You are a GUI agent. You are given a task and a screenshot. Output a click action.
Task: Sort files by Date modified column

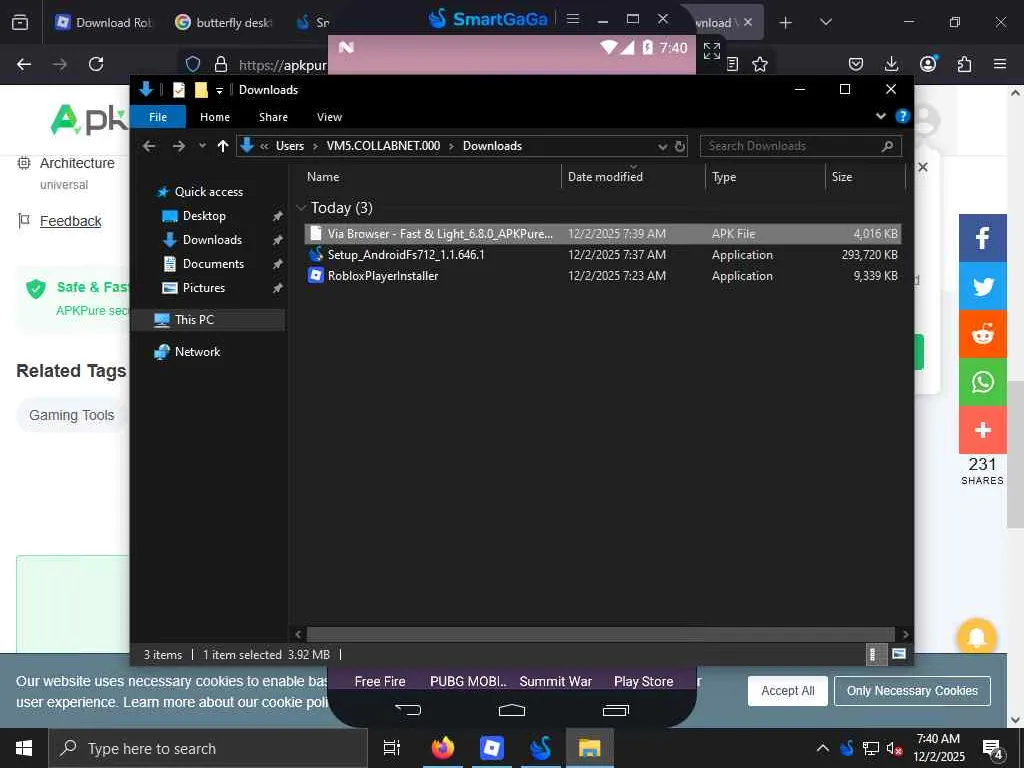pyautogui.click(x=605, y=177)
